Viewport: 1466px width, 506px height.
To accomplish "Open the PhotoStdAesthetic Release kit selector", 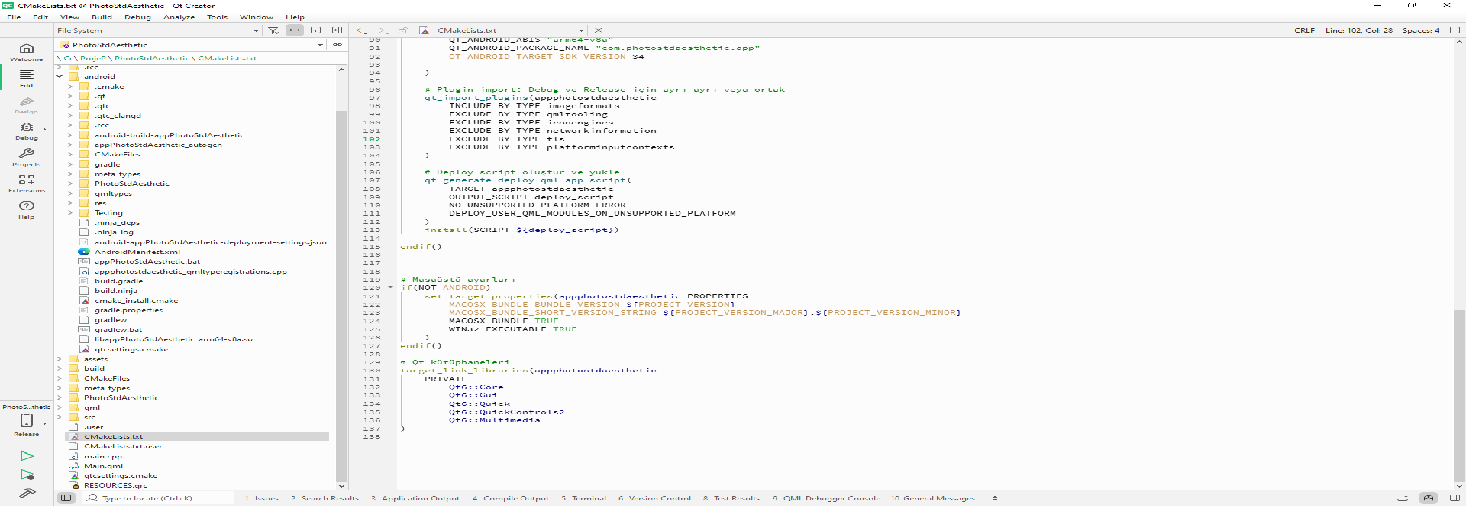I will pyautogui.click(x=27, y=420).
